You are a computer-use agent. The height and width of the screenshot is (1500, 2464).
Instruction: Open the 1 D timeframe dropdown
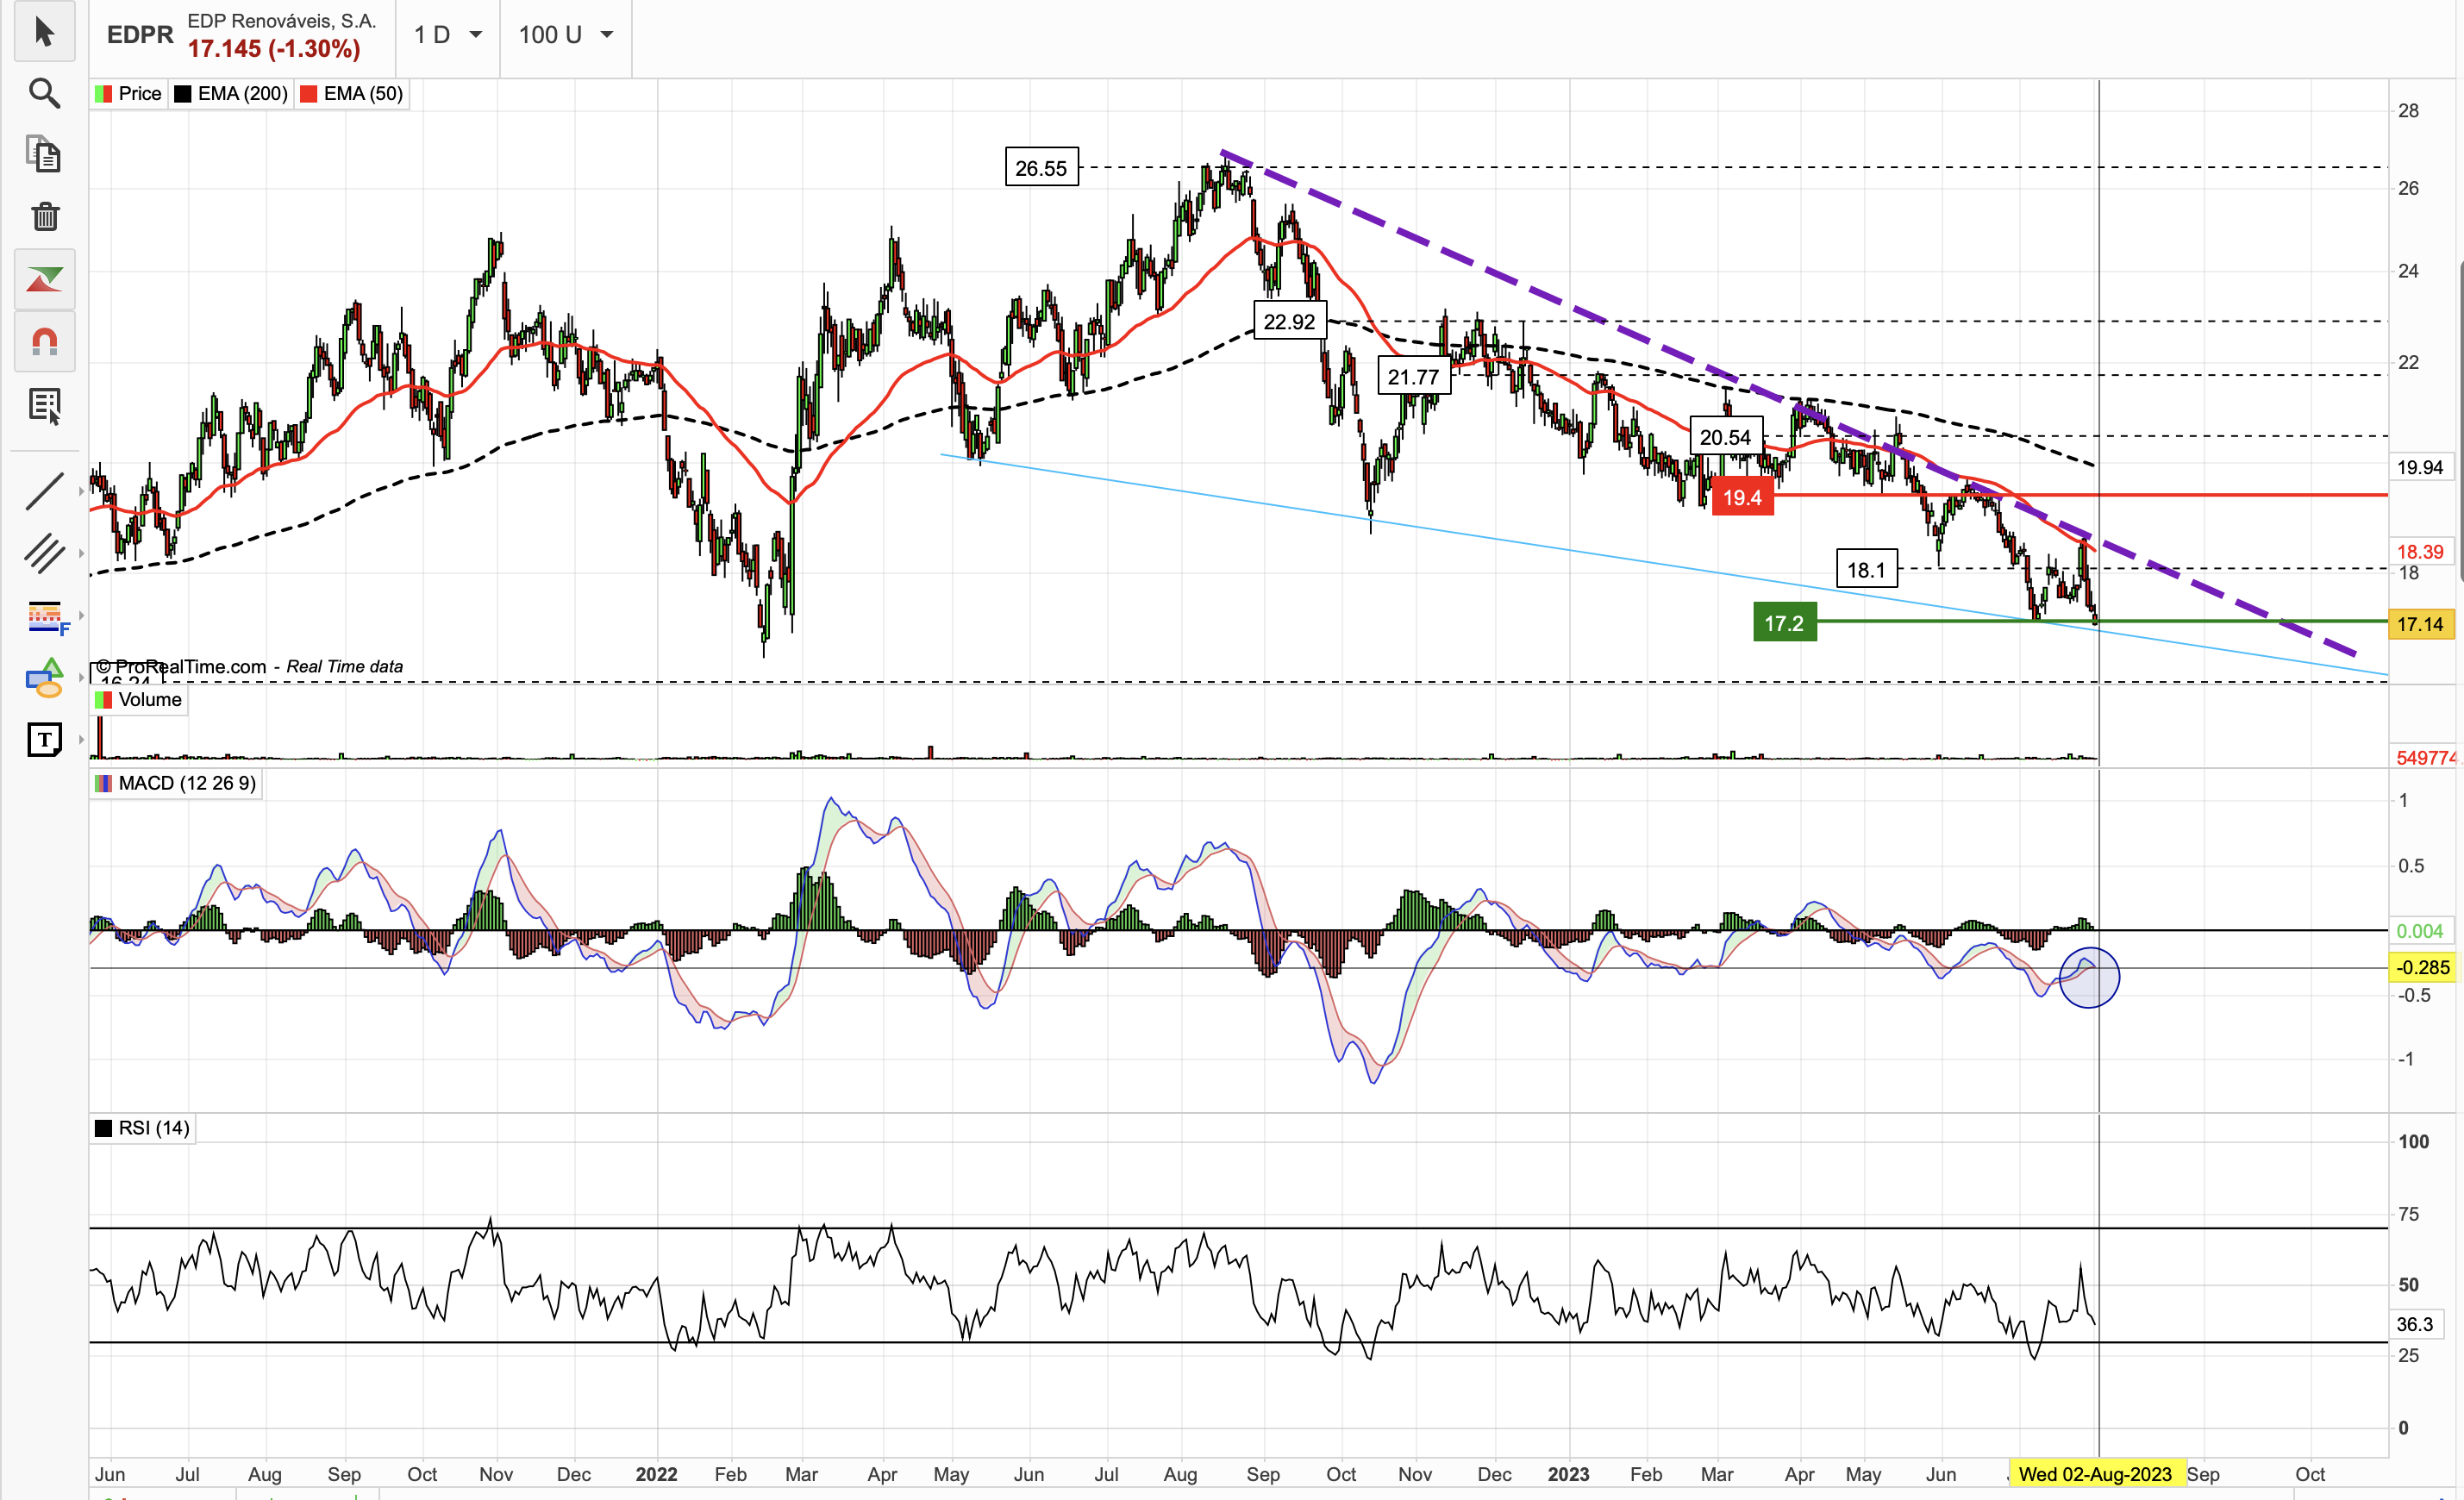(x=448, y=35)
